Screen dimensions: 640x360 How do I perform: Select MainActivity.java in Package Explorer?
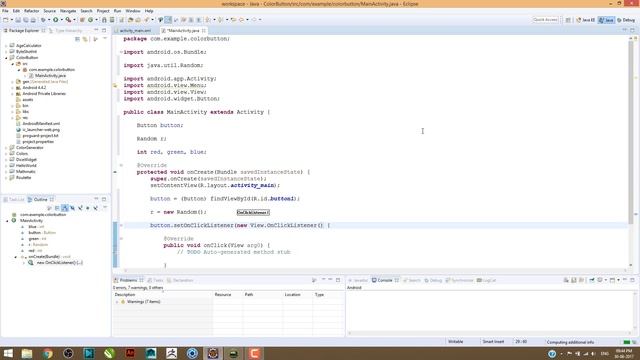click(x=50, y=76)
